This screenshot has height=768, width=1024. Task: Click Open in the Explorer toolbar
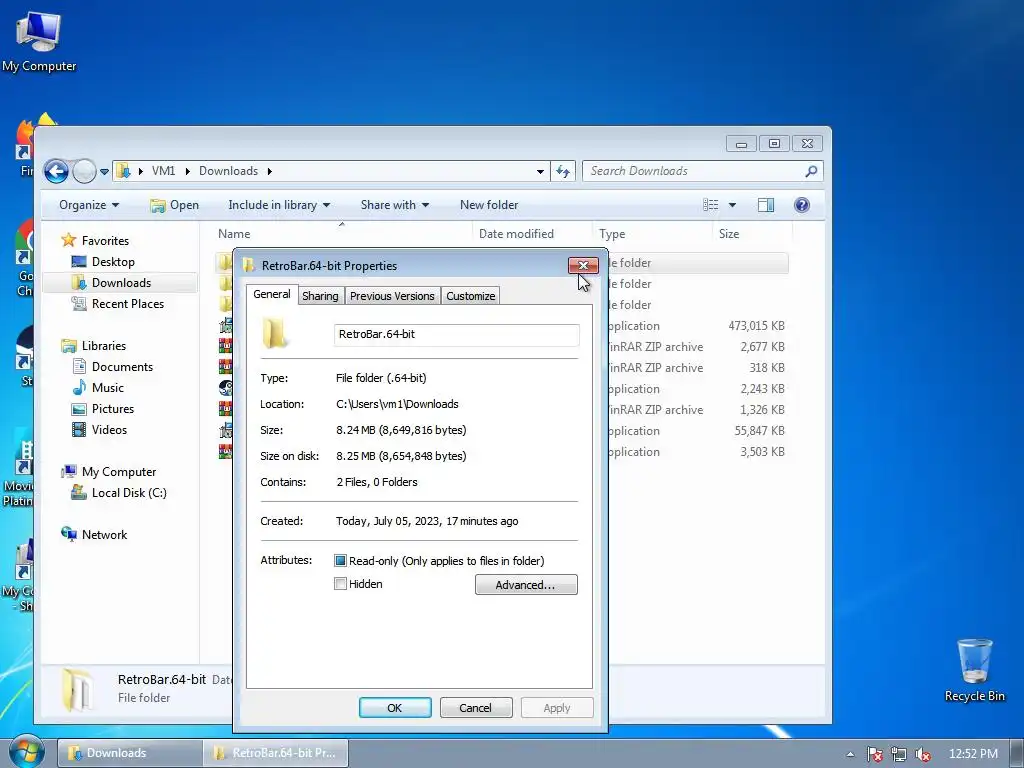pos(174,205)
